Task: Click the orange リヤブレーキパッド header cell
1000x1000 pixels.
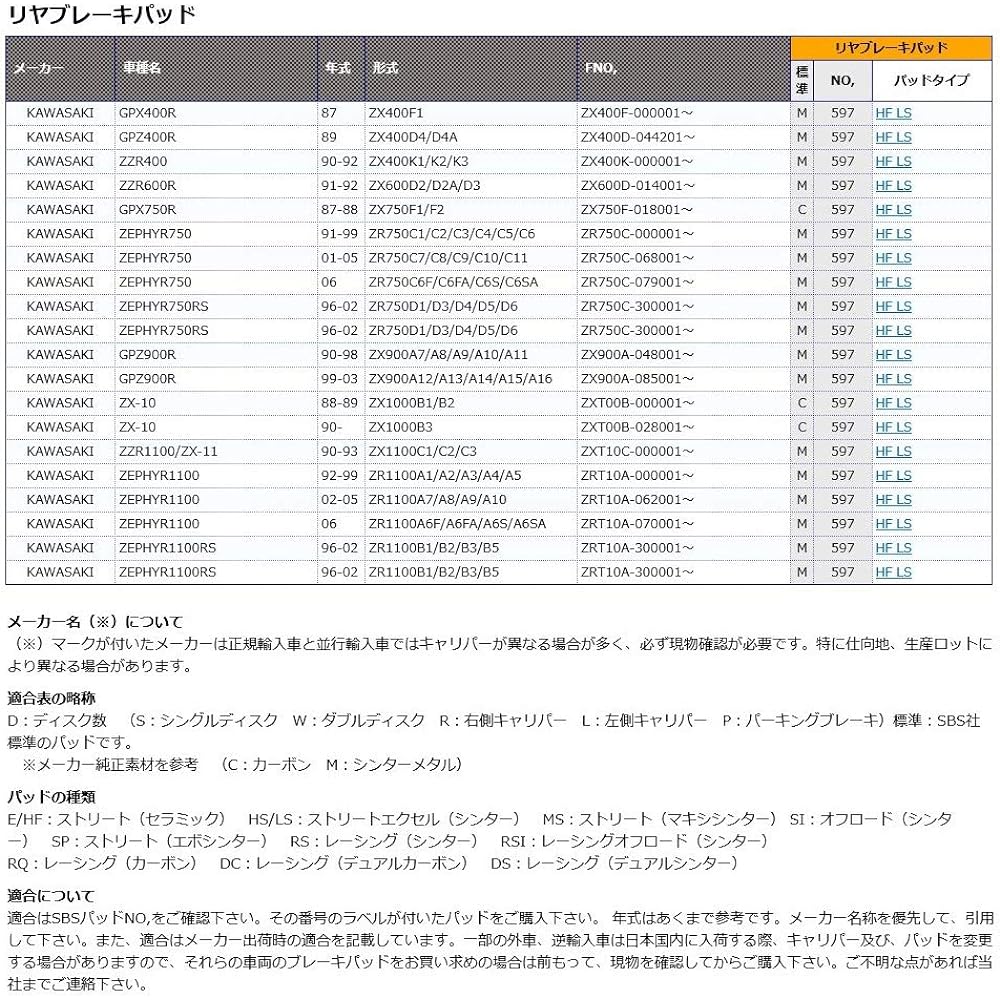Action: (891, 48)
